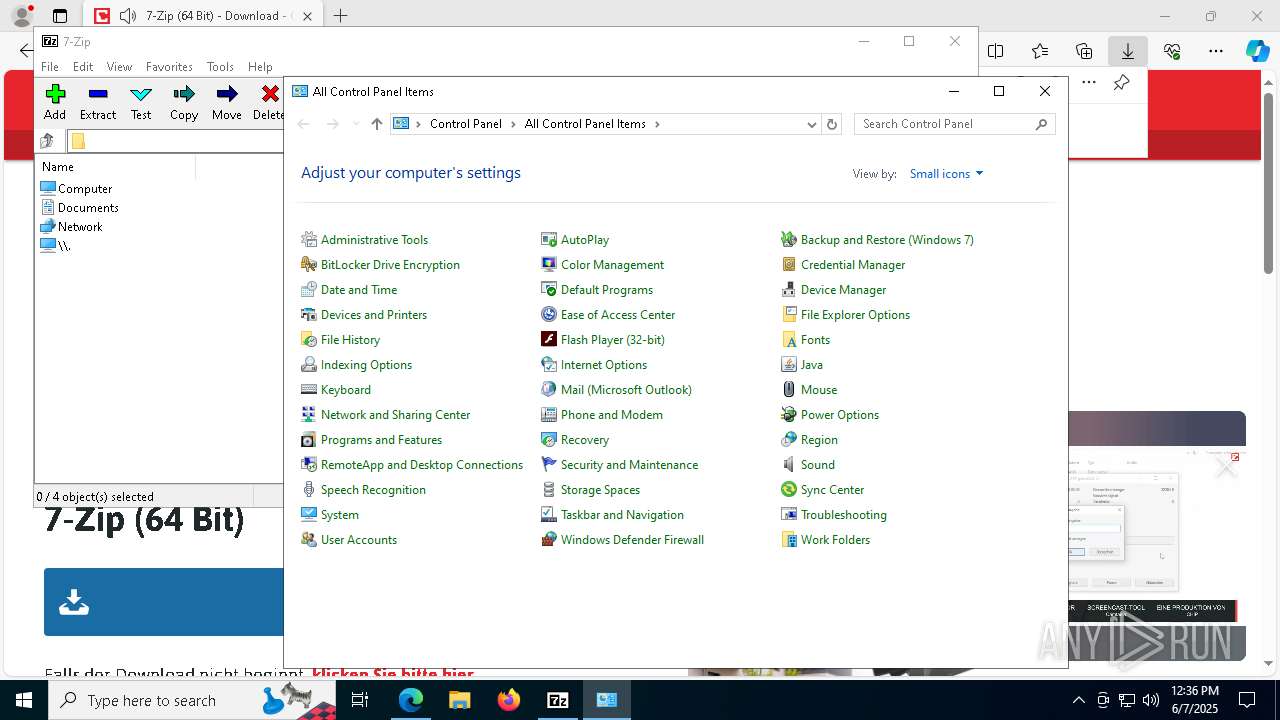Click the Java icon
Screen dimensions: 1280x720
pyautogui.click(x=789, y=365)
